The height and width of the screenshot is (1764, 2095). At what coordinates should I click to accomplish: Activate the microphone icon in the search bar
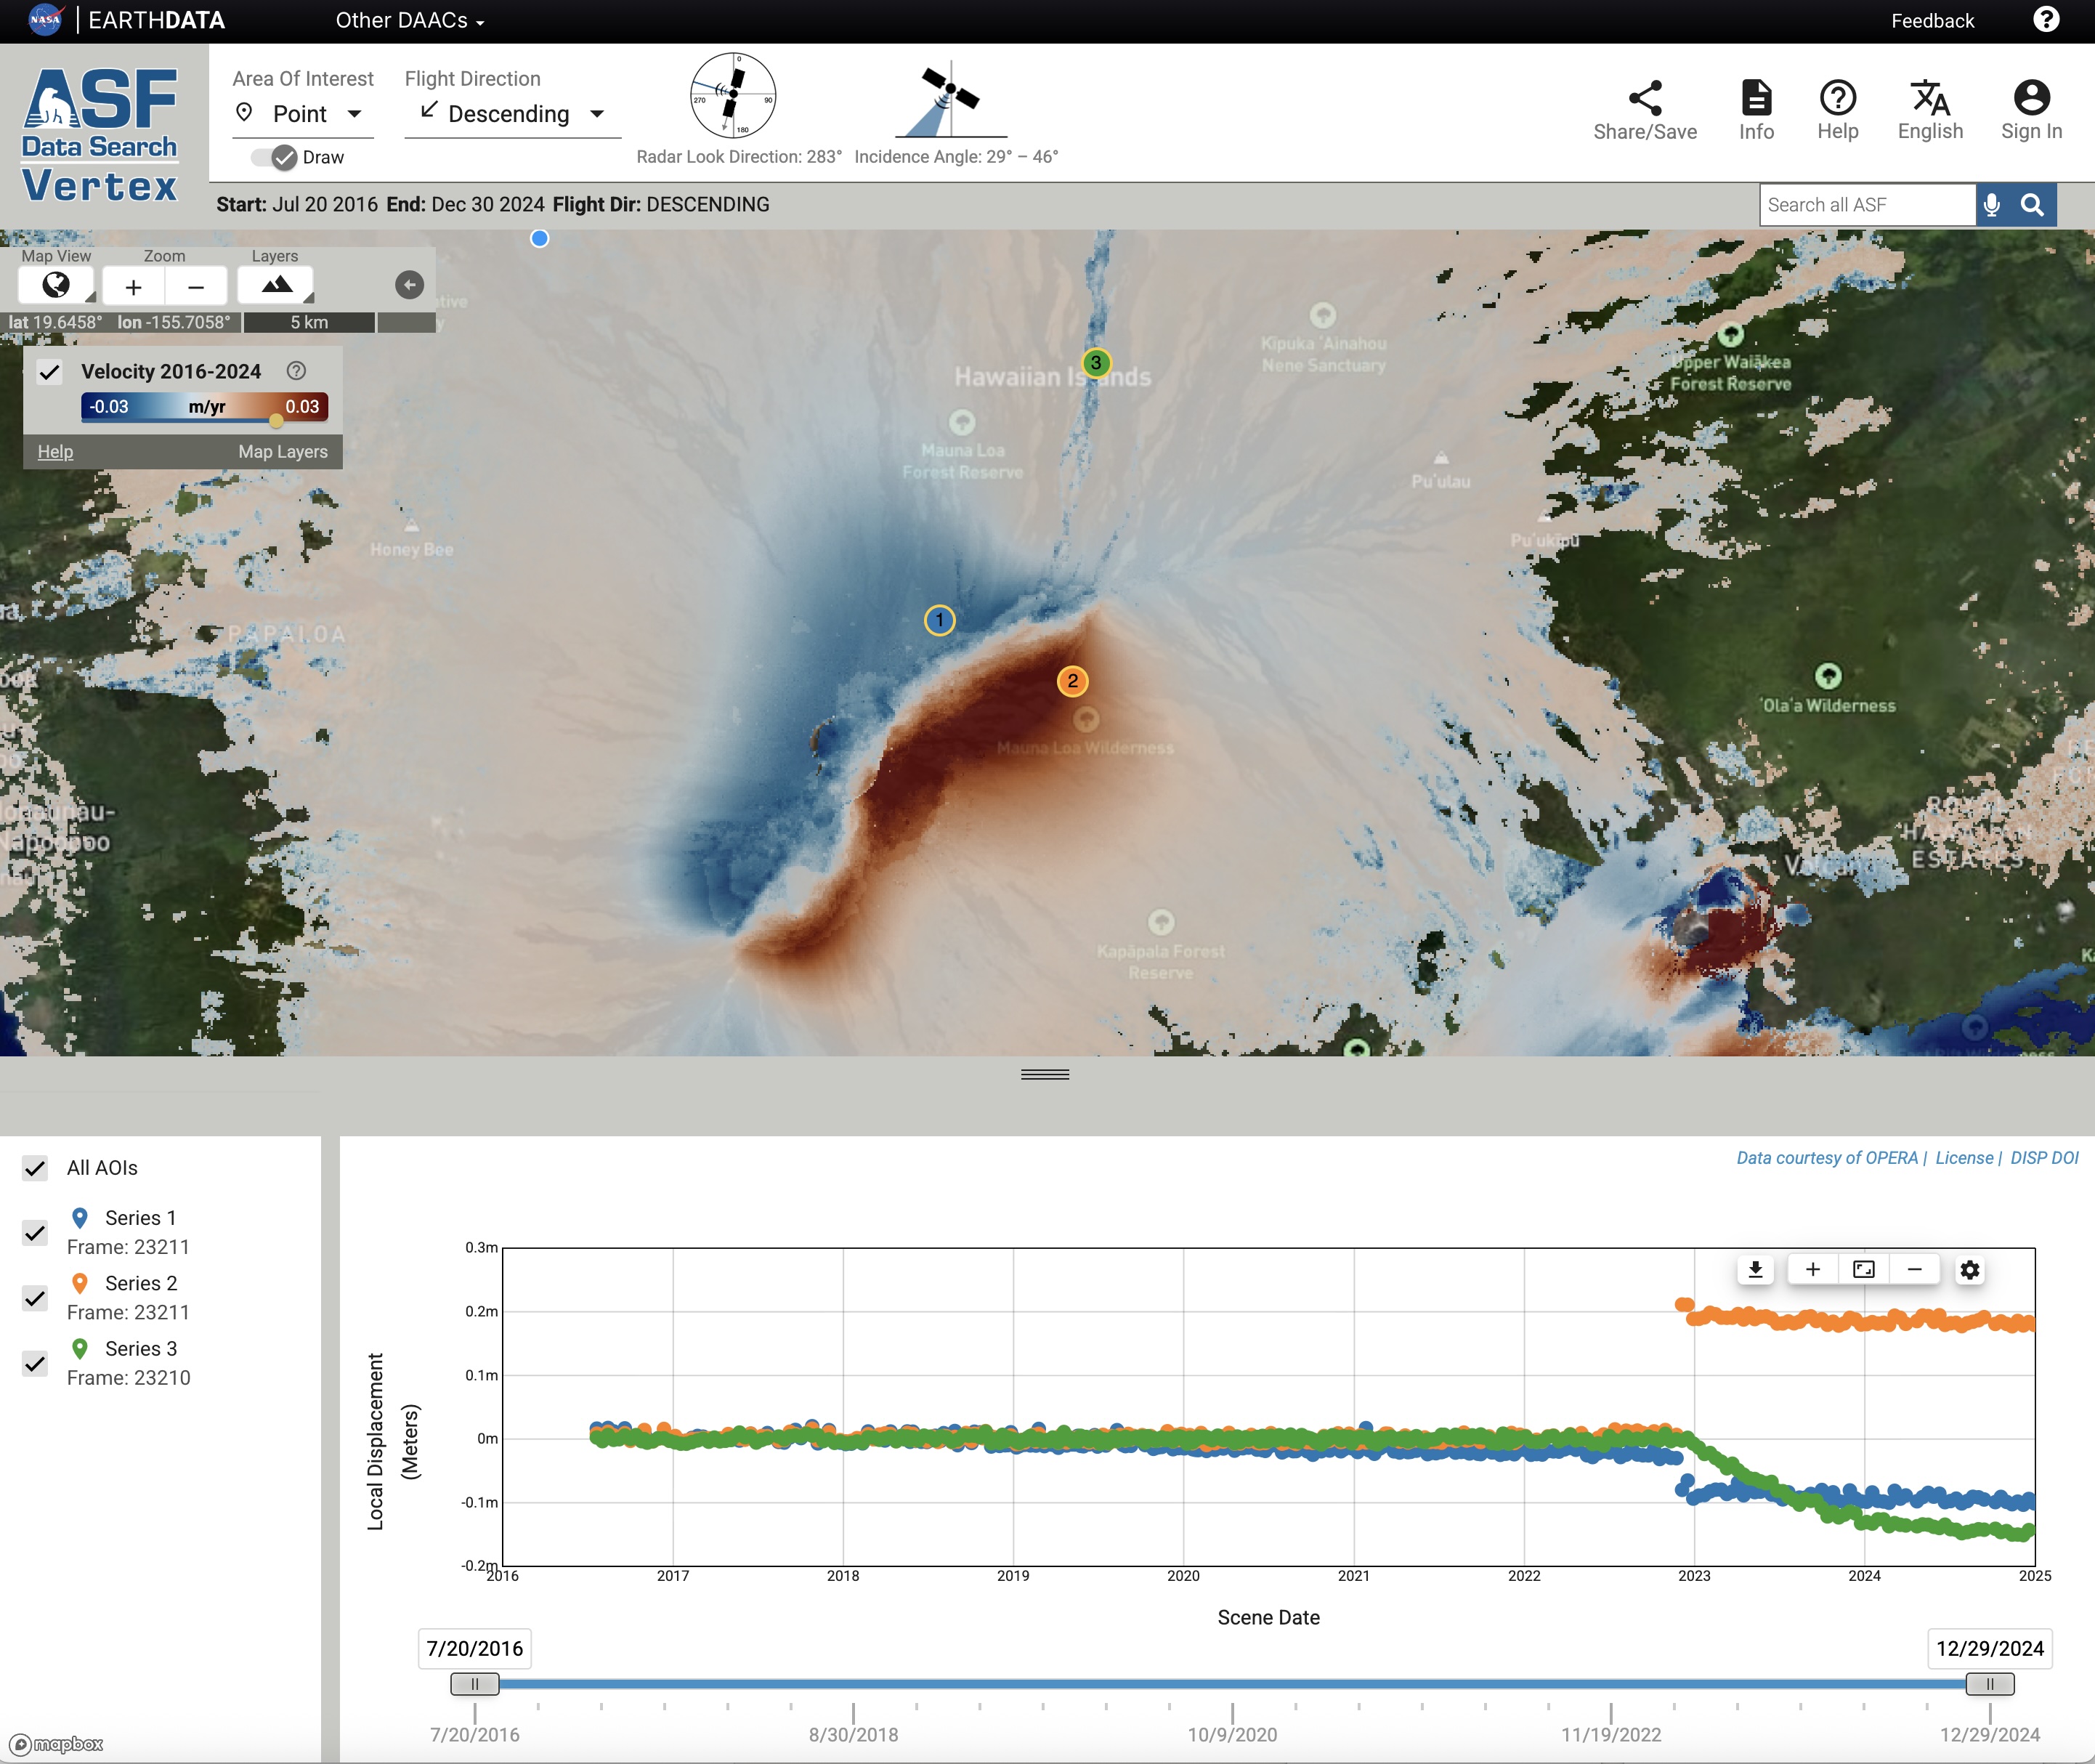(x=1991, y=204)
